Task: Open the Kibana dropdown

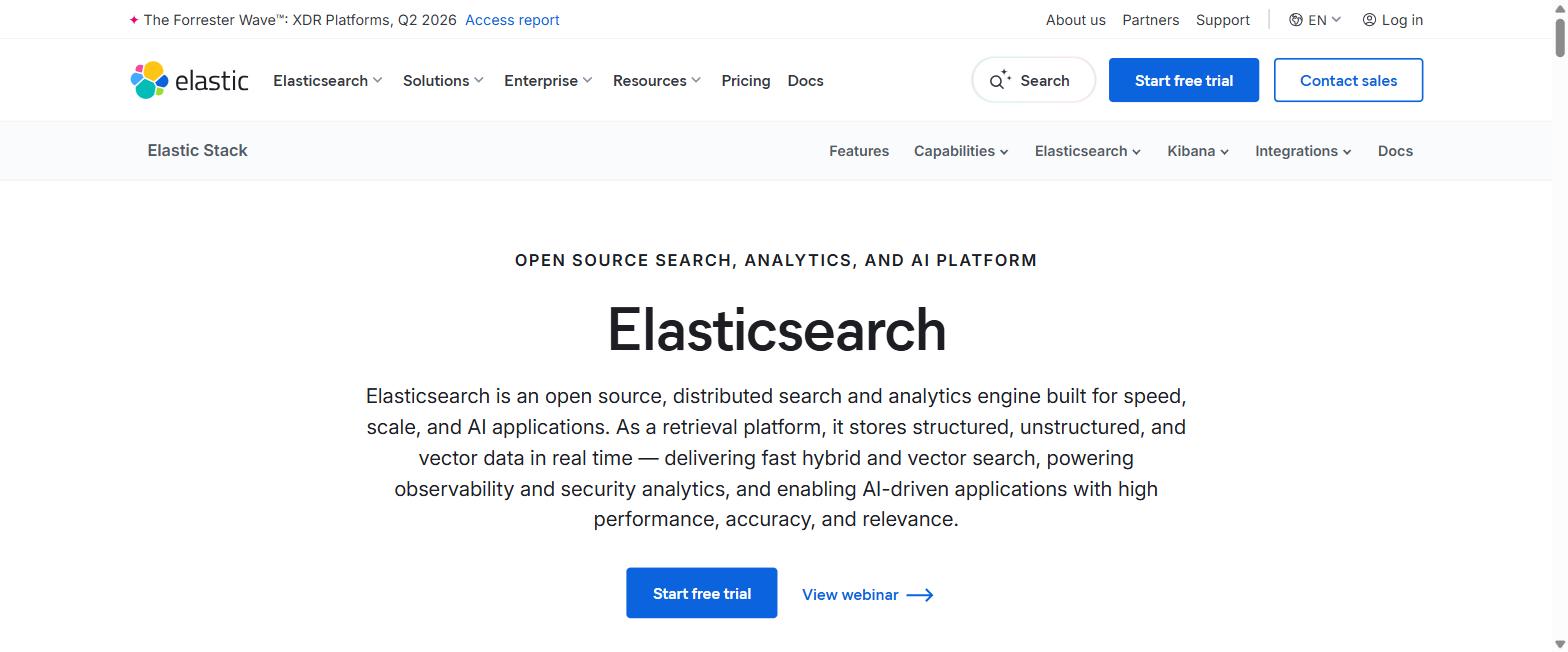Action: click(x=1198, y=151)
